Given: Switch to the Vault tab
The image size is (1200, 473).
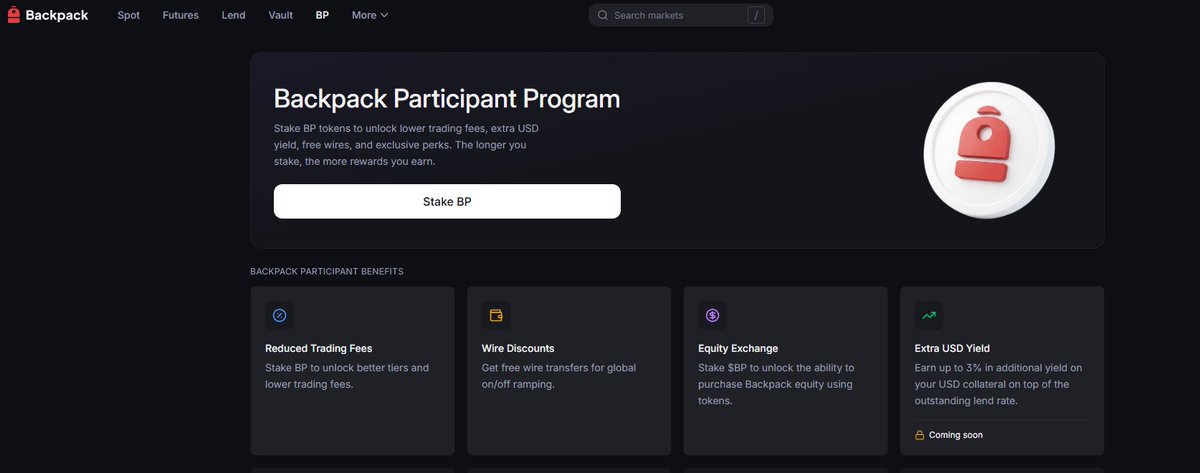Looking at the screenshot, I should point(281,15).
